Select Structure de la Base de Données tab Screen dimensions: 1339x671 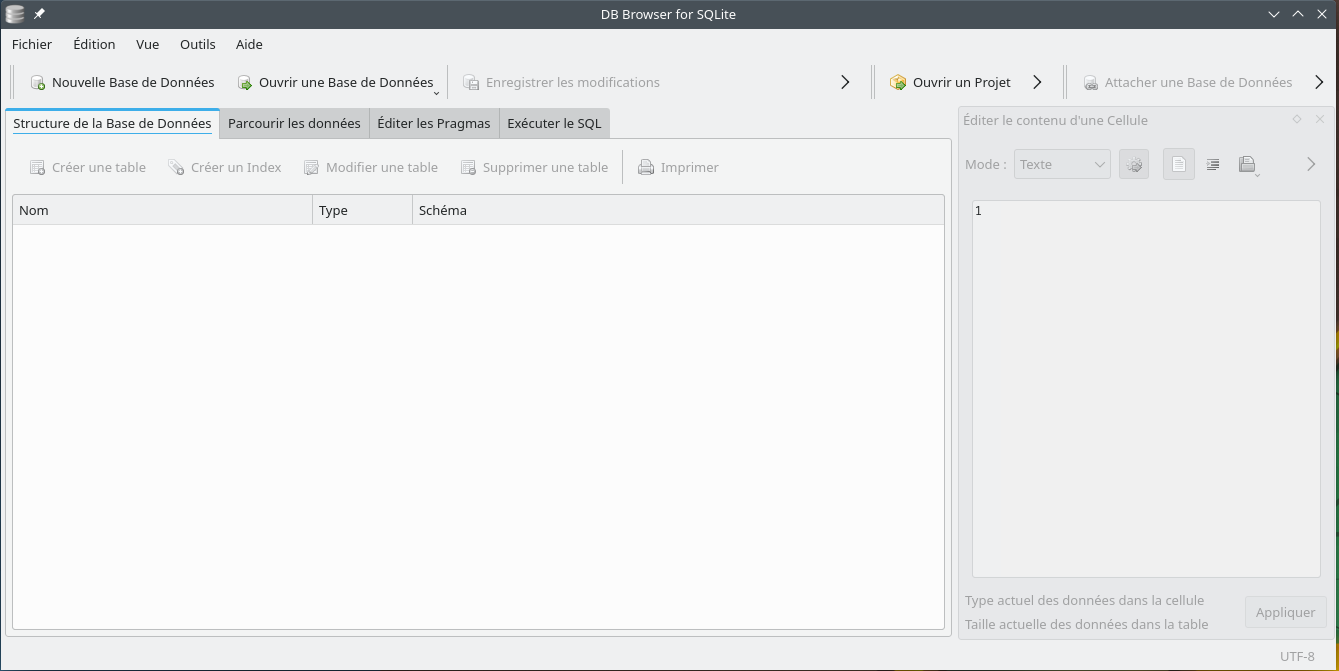pos(112,123)
